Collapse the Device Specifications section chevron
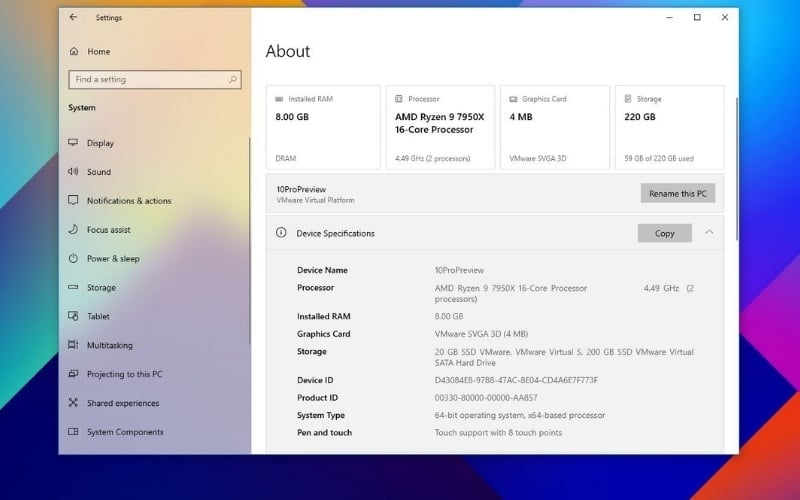Image resolution: width=800 pixels, height=500 pixels. point(709,232)
